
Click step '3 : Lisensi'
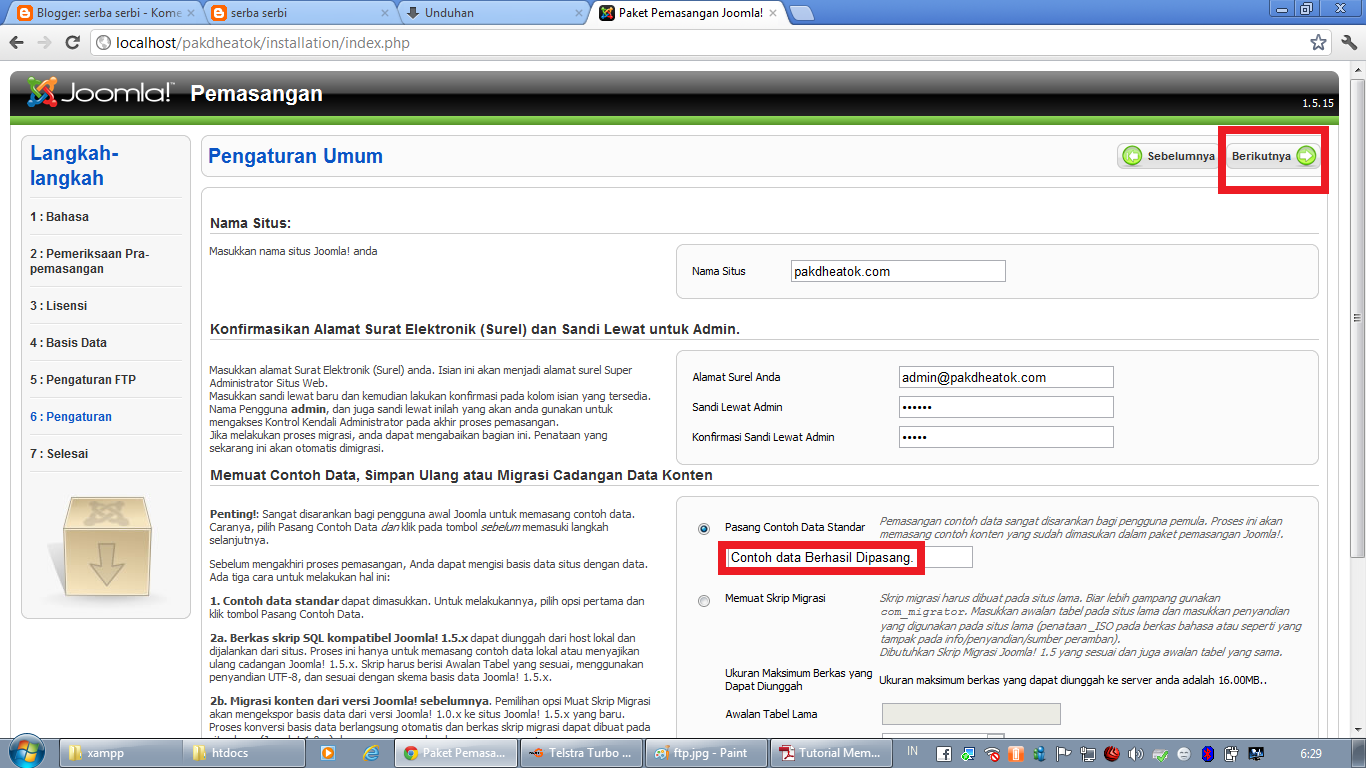58,306
